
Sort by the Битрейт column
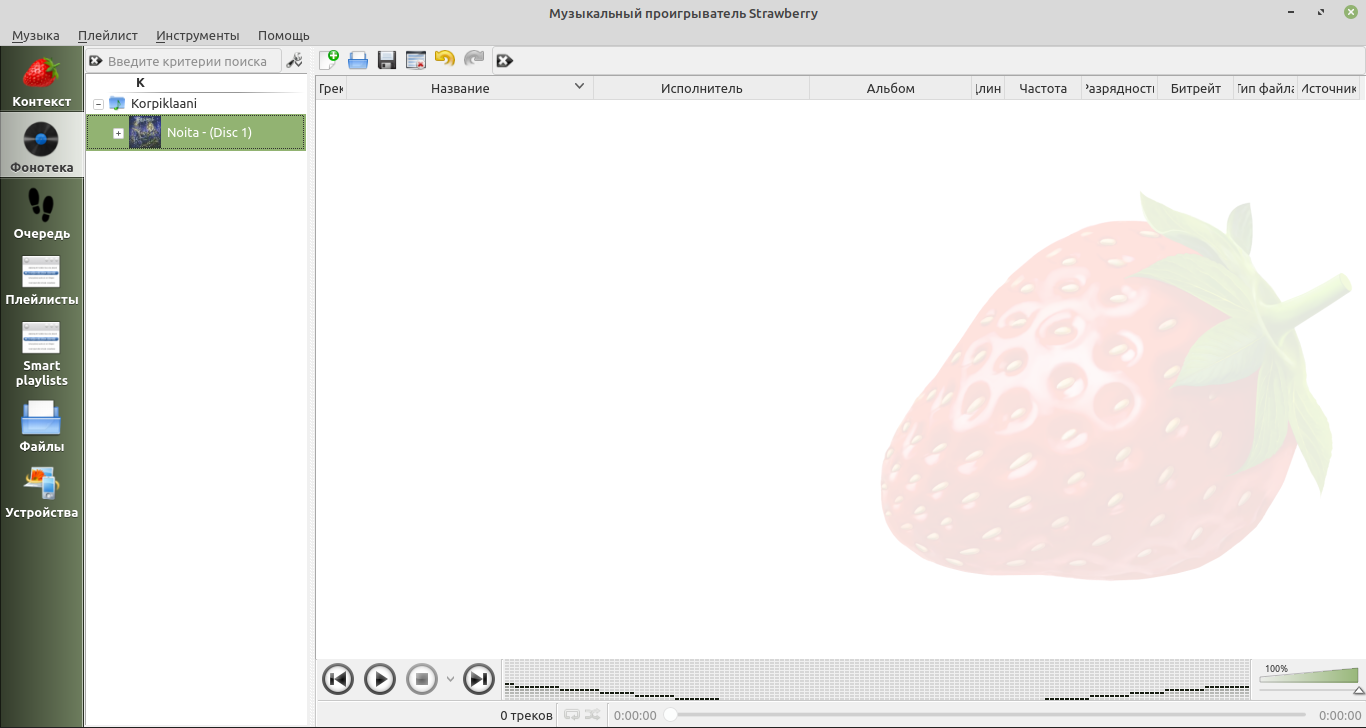point(1196,88)
